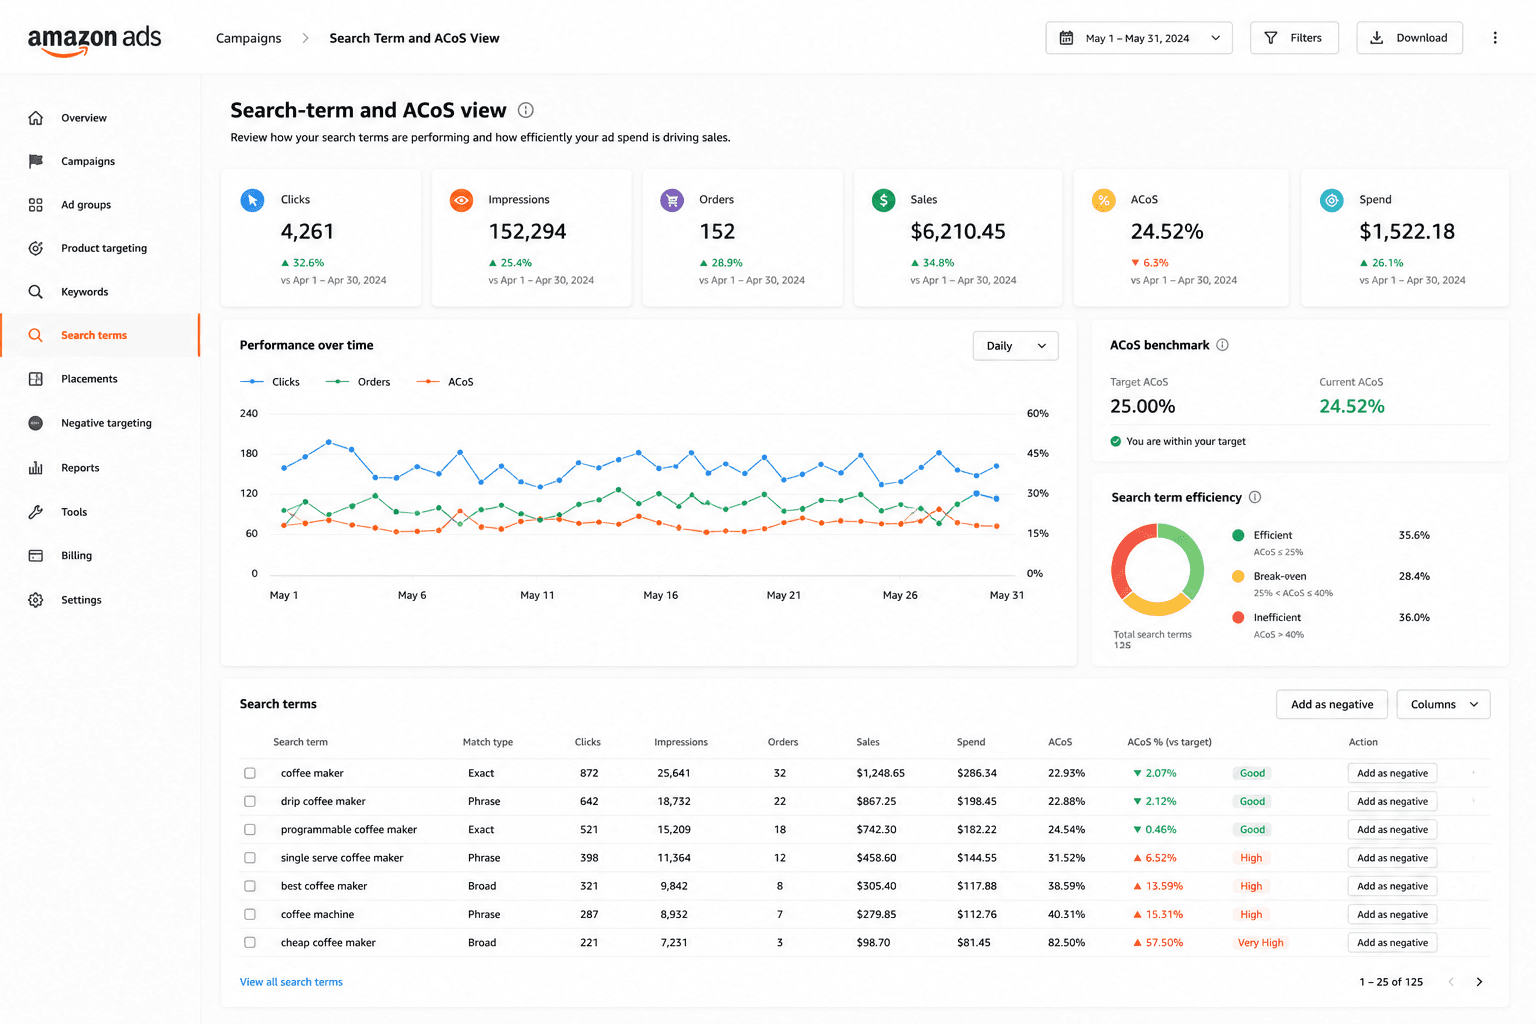Click the Campaigns breadcrumb link

pos(249,38)
